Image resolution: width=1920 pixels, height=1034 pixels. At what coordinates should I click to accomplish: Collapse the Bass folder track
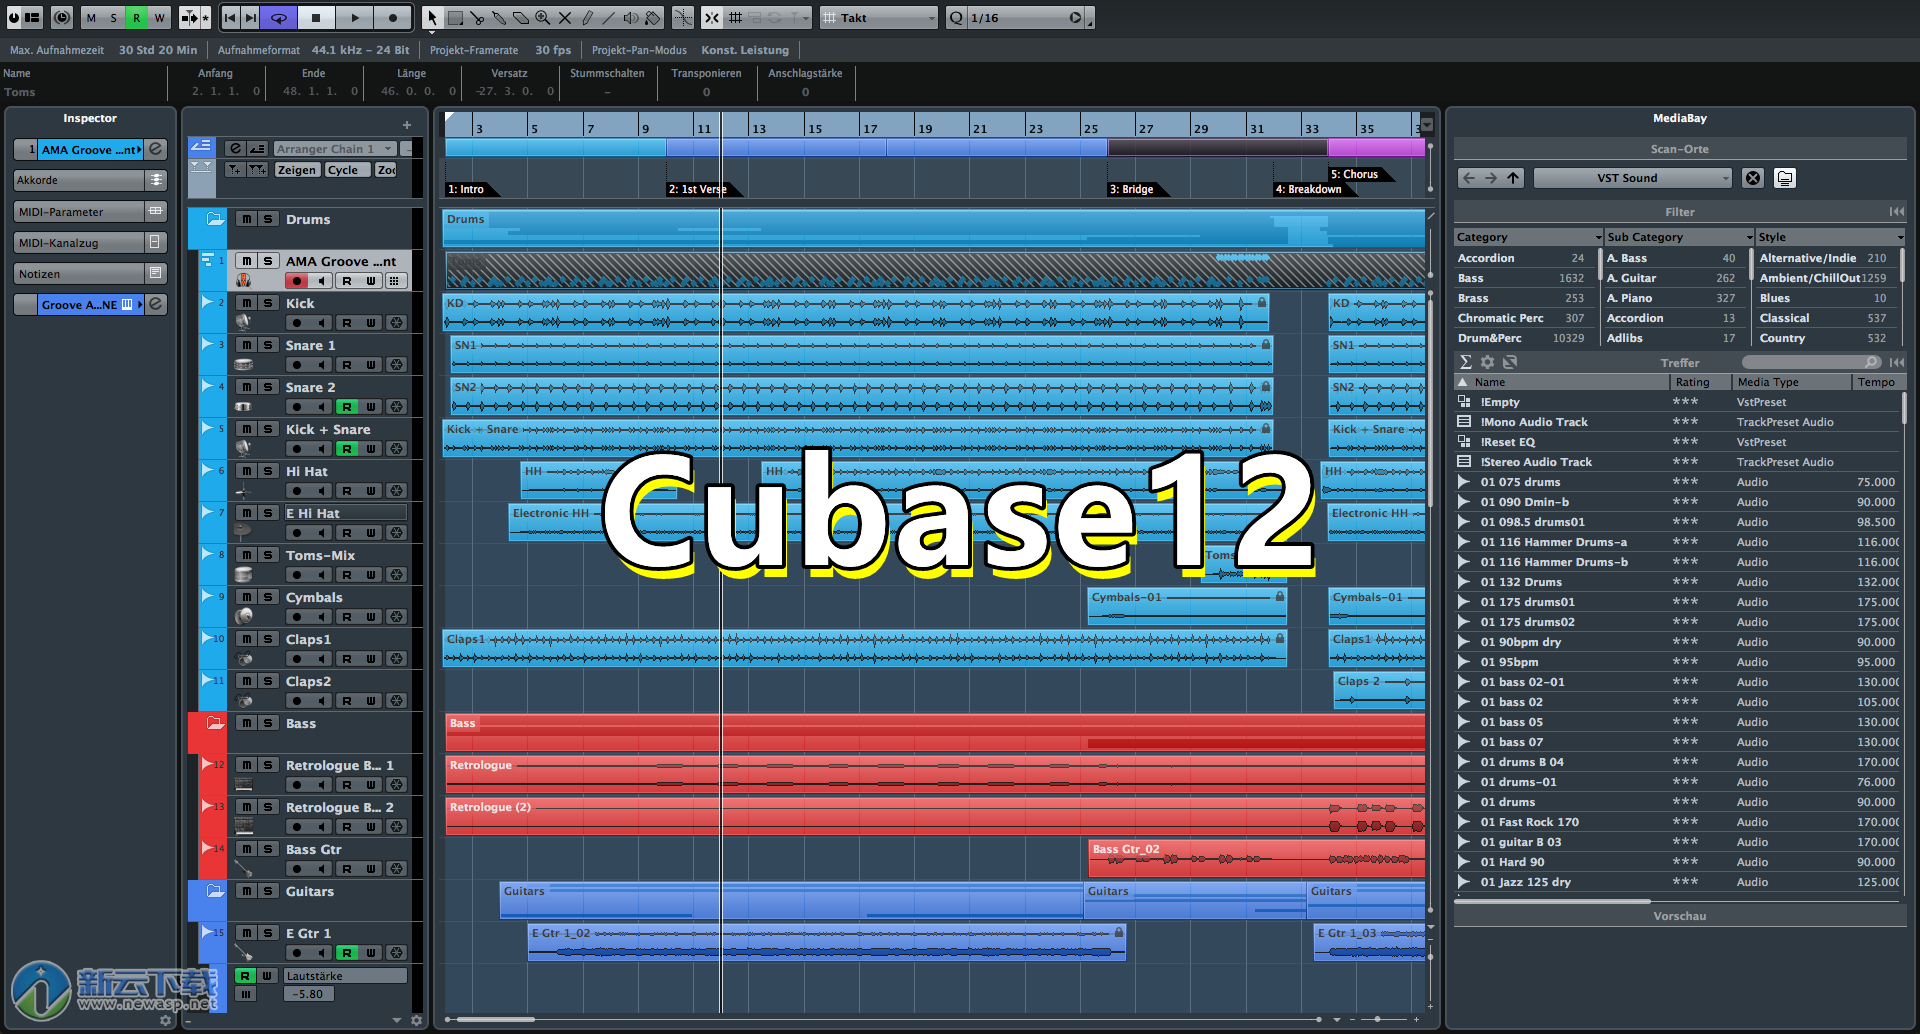tap(214, 723)
